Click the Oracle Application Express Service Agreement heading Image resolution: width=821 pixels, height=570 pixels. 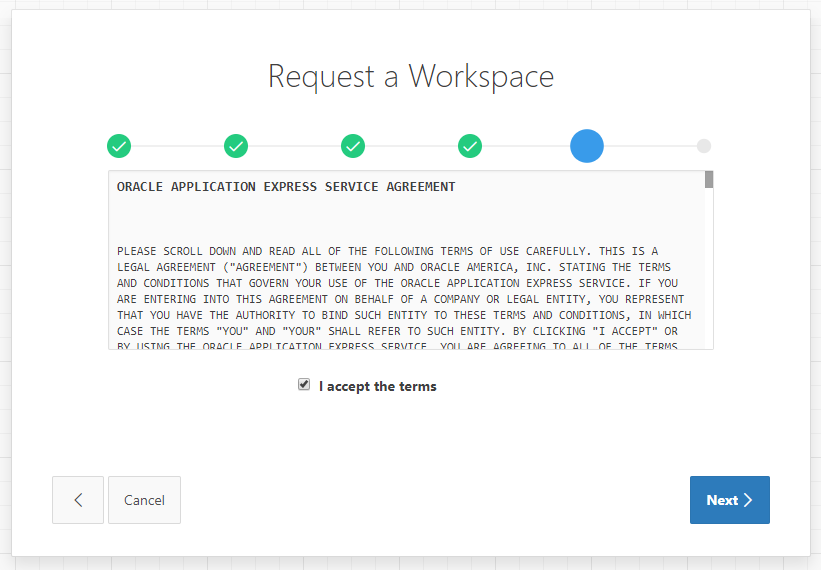286,187
